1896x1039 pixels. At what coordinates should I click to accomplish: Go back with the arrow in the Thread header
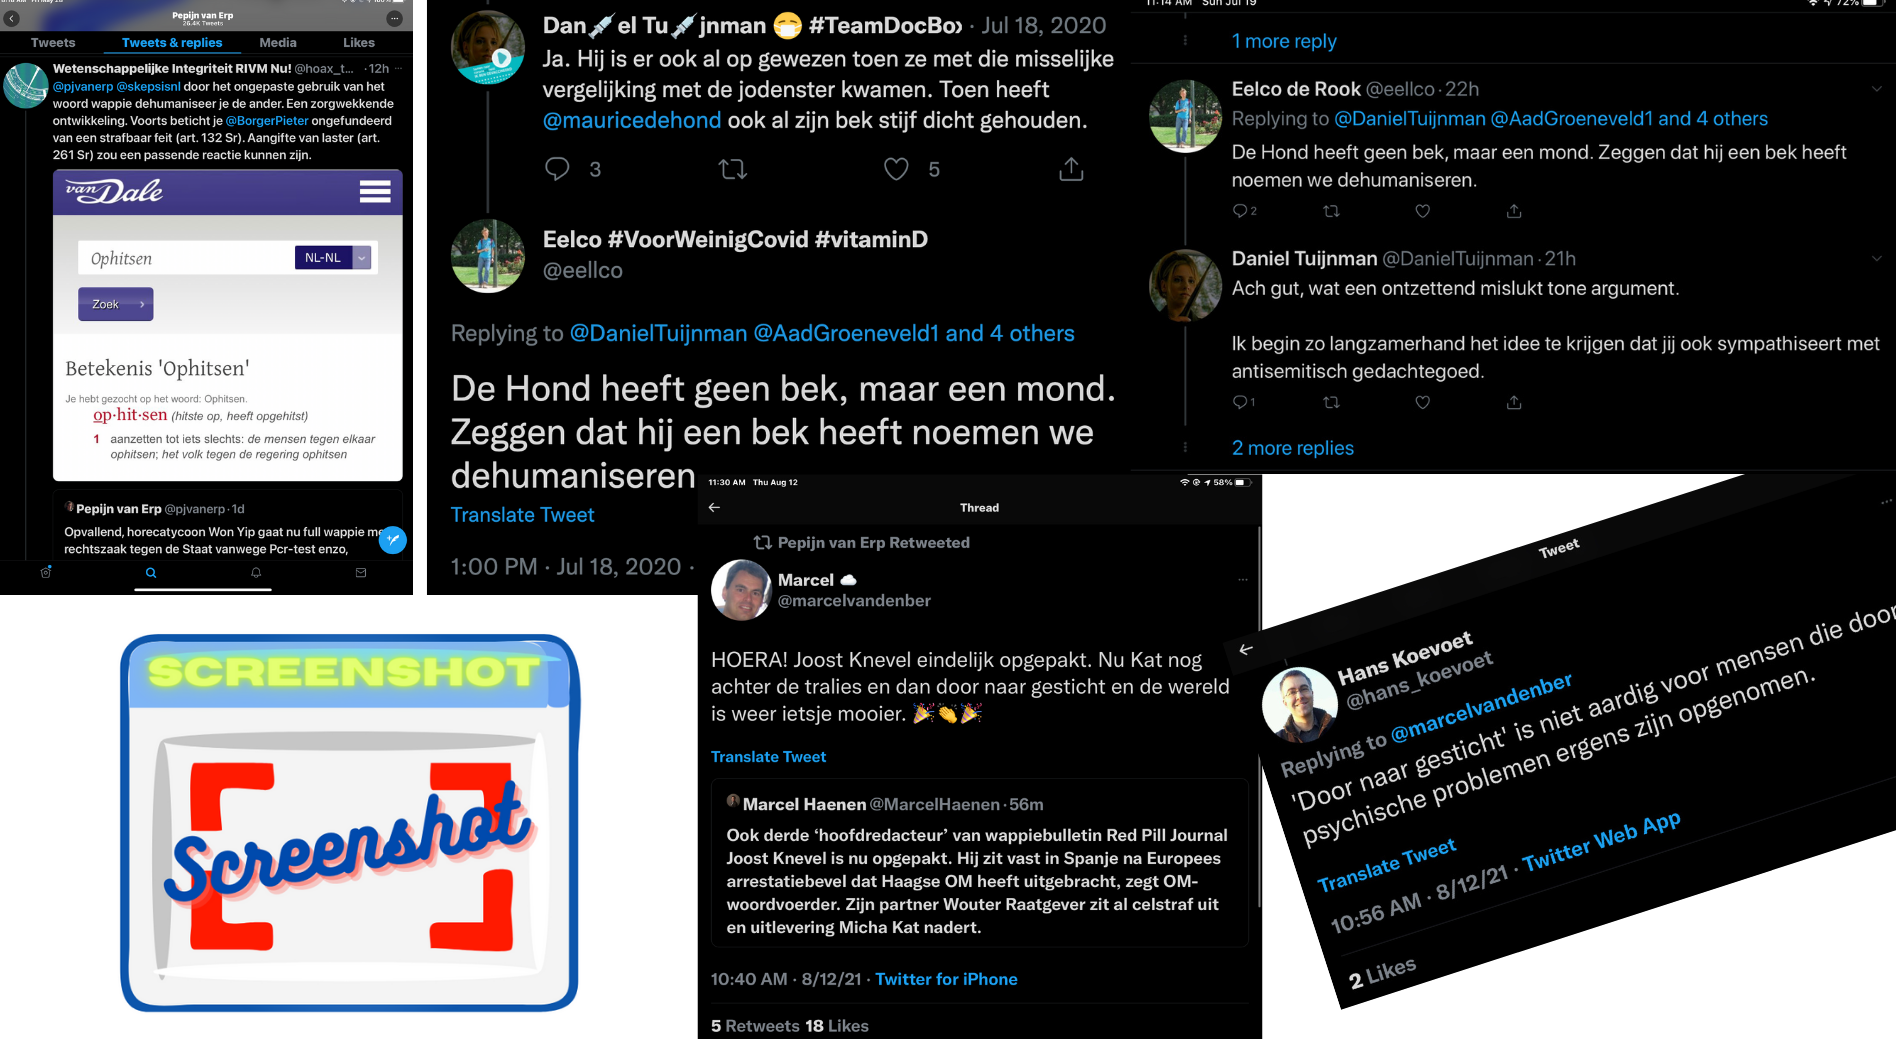(714, 507)
